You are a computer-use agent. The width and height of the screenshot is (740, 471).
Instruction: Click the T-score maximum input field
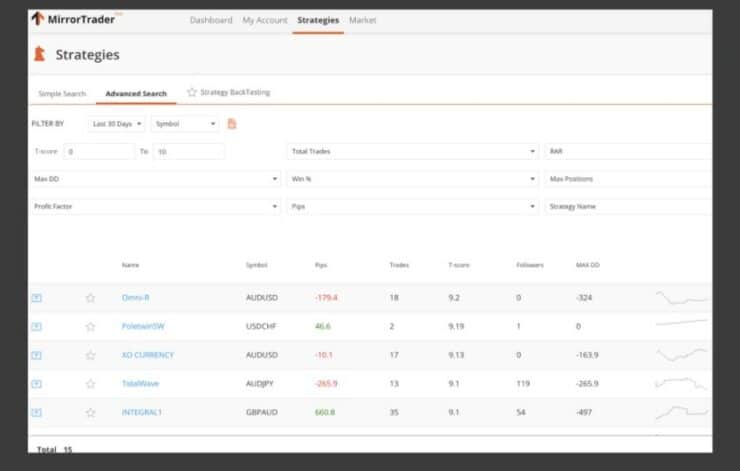[189, 151]
